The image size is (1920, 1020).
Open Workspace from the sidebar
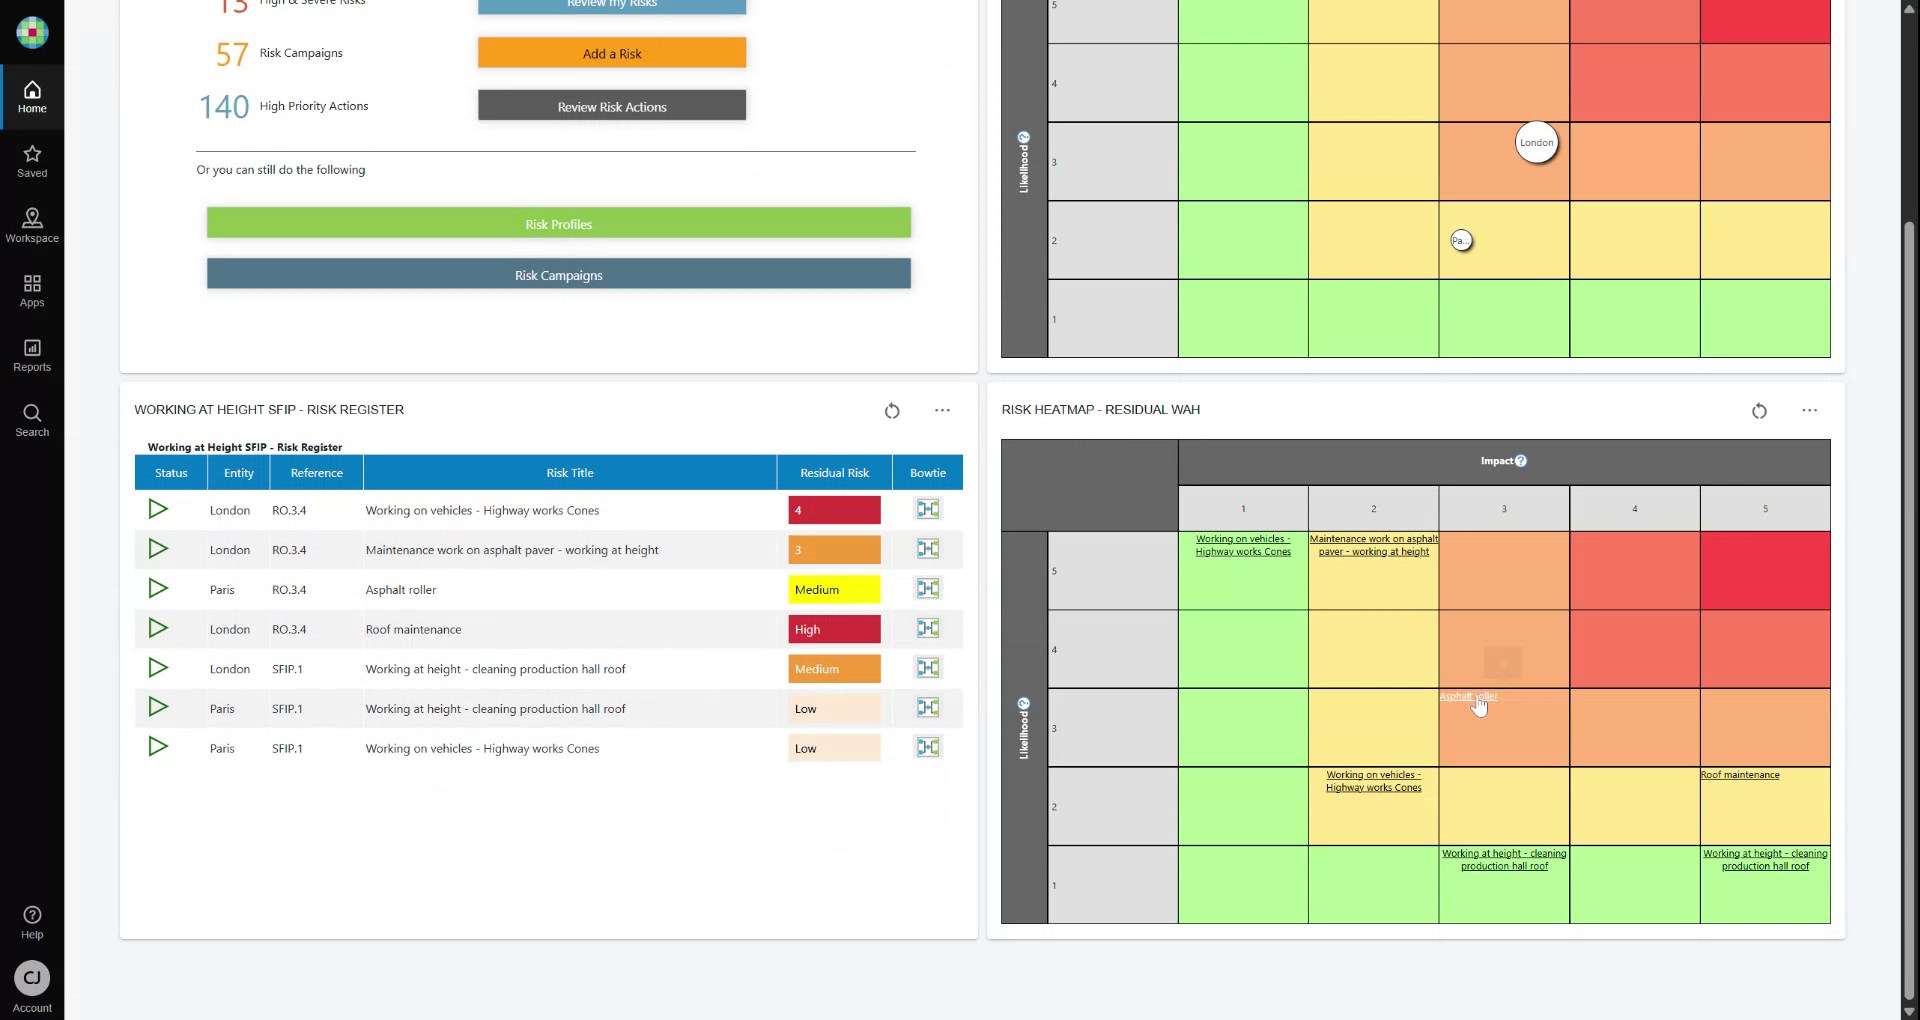tap(32, 224)
